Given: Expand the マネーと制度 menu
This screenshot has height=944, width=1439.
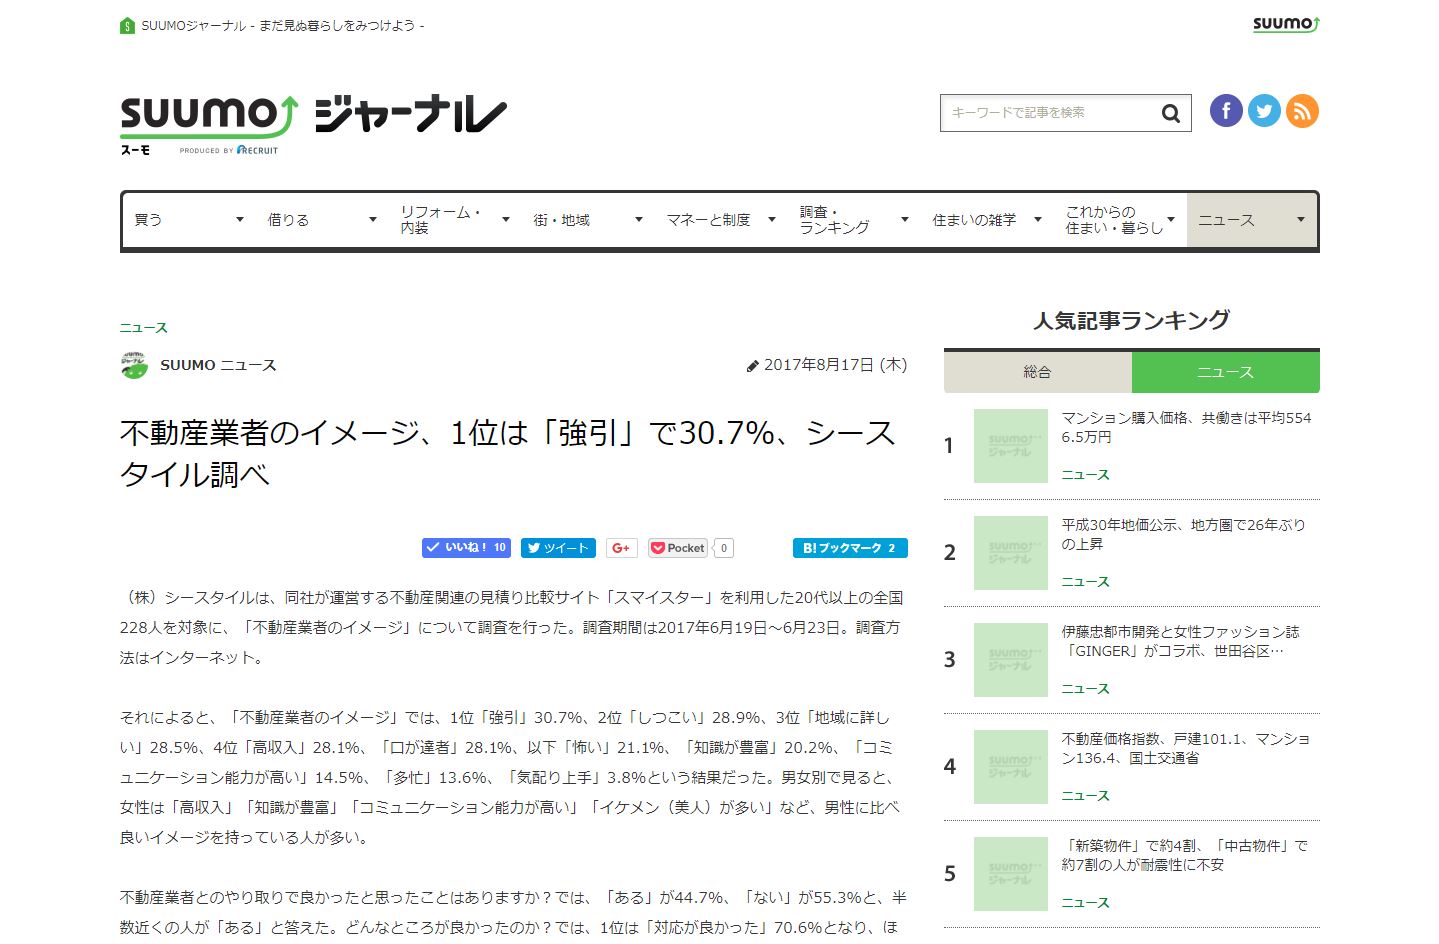Looking at the screenshot, I should pyautogui.click(x=721, y=220).
